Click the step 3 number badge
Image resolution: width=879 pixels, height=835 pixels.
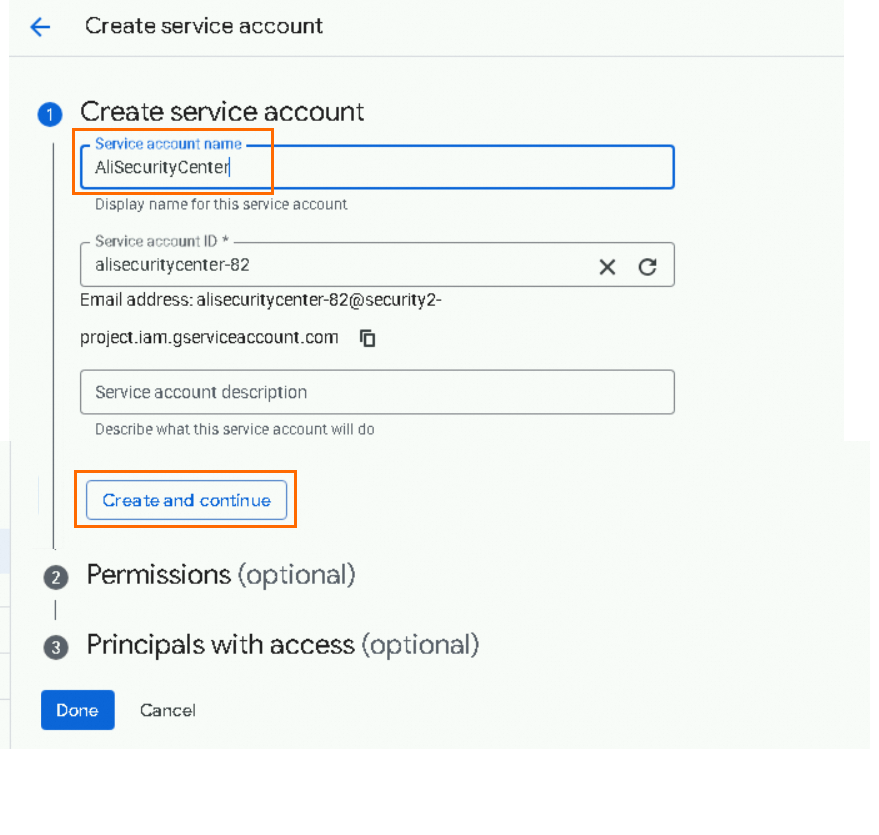tap(56, 648)
